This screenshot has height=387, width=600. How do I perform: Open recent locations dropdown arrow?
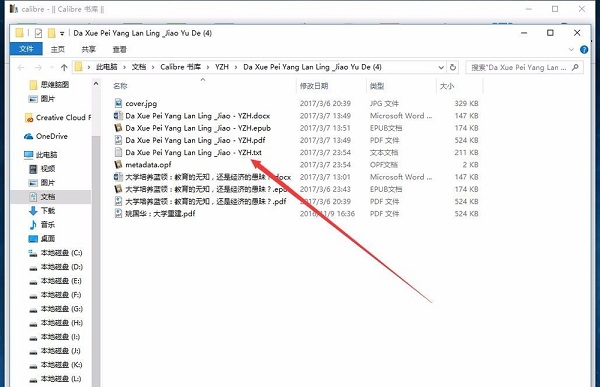[52, 68]
